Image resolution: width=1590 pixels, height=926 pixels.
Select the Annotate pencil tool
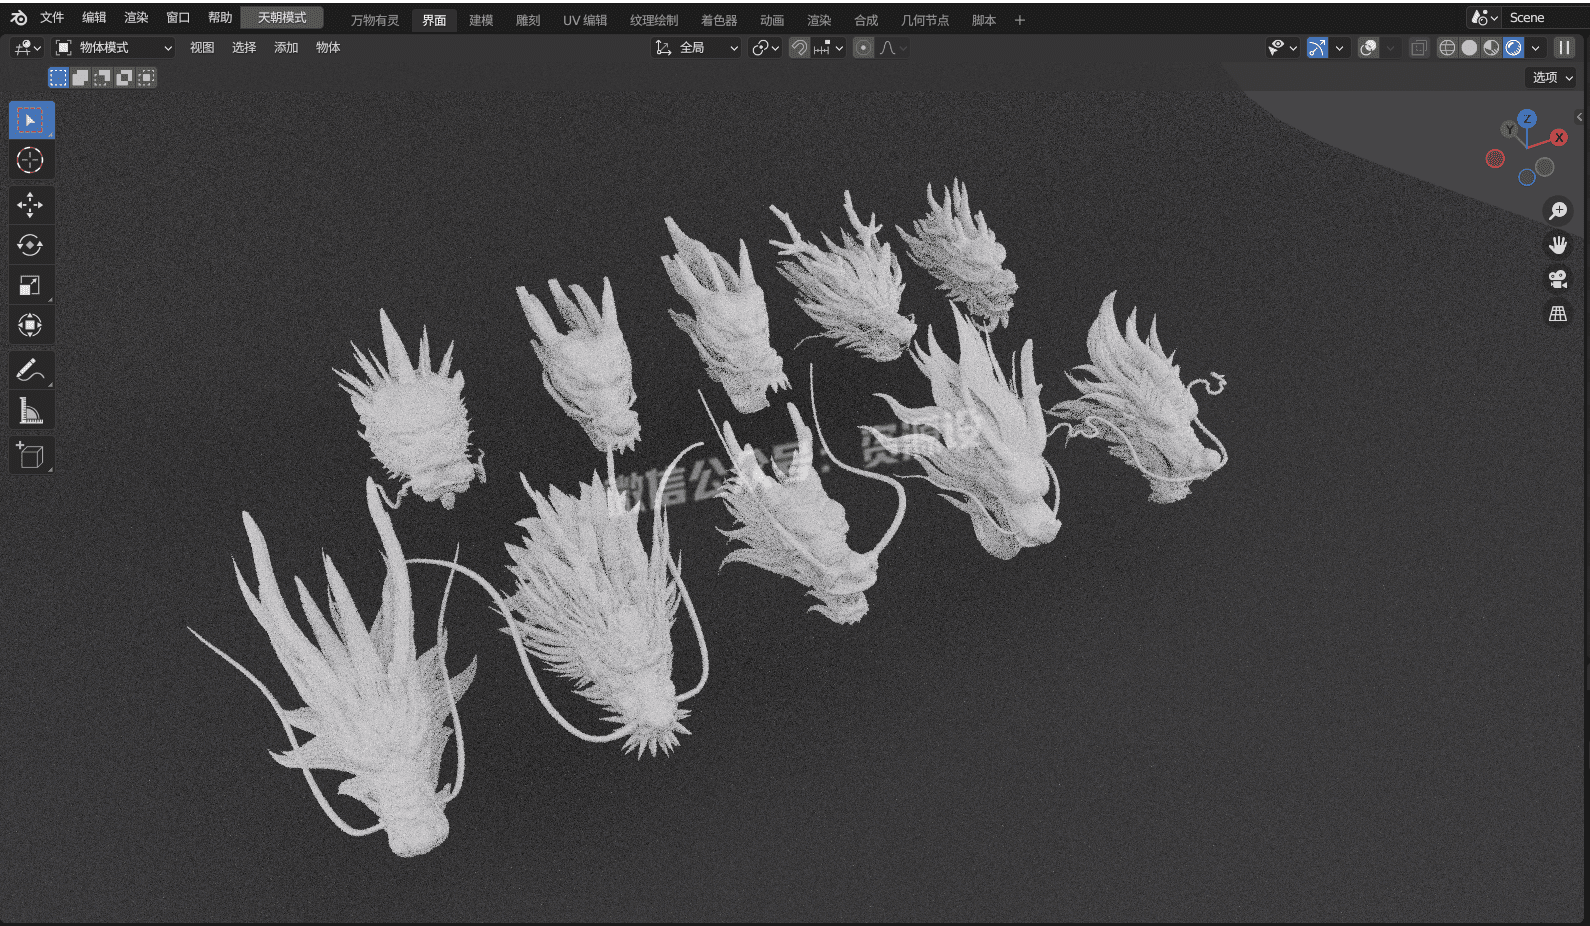pos(30,370)
